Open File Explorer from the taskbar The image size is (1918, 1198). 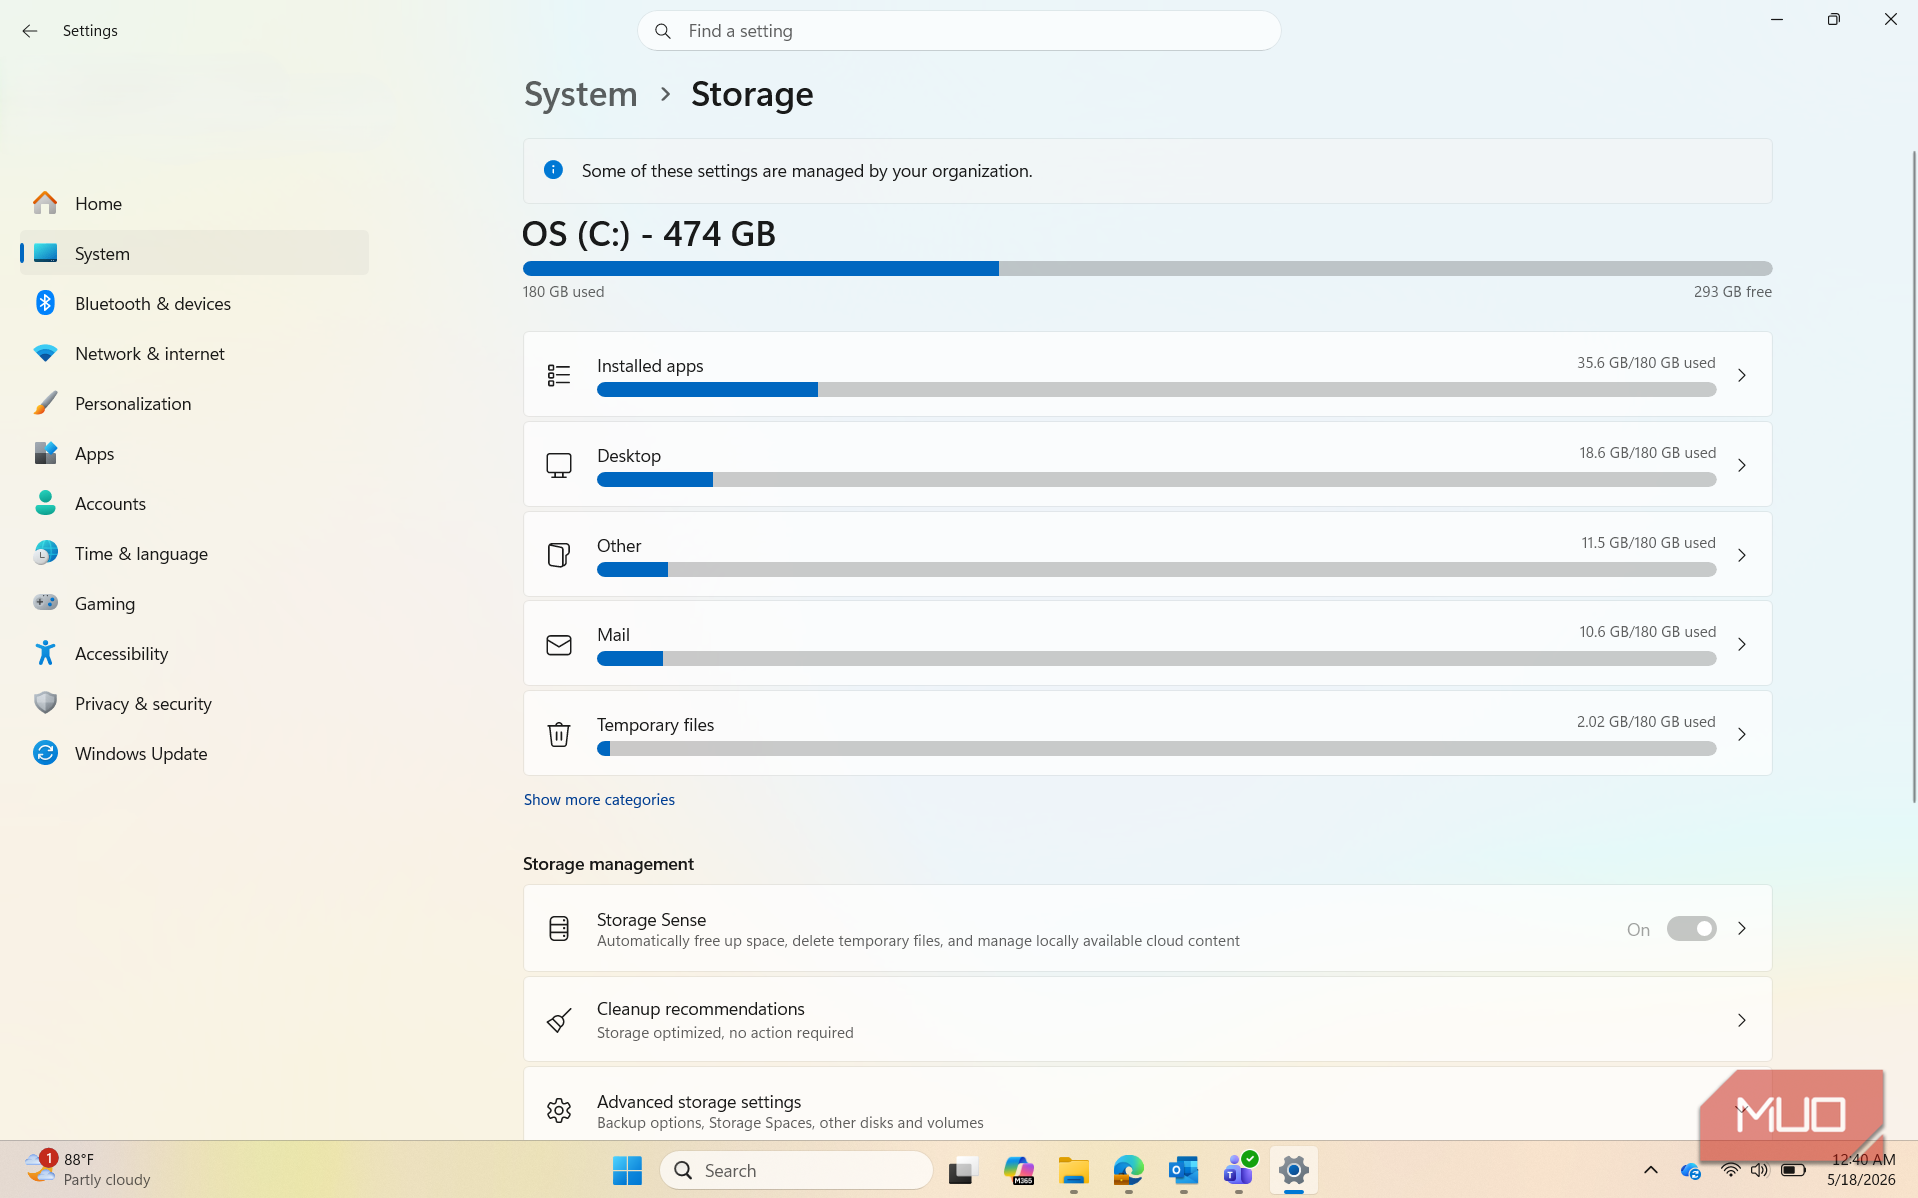point(1074,1170)
